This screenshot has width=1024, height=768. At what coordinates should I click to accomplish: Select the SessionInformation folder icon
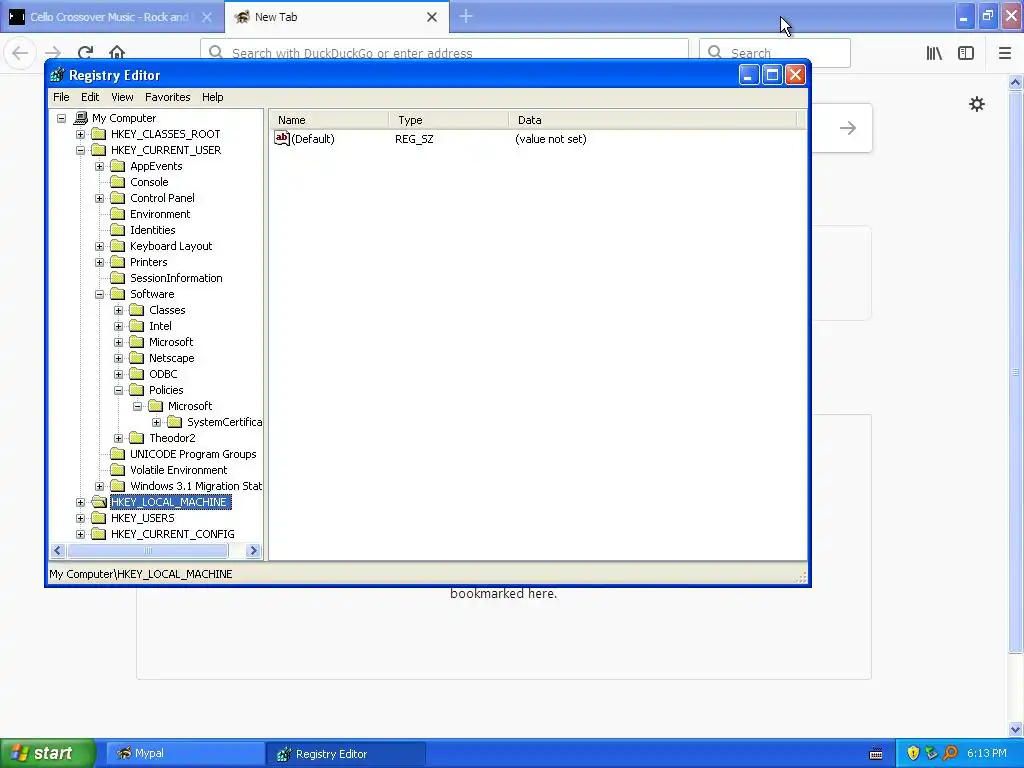coord(118,278)
